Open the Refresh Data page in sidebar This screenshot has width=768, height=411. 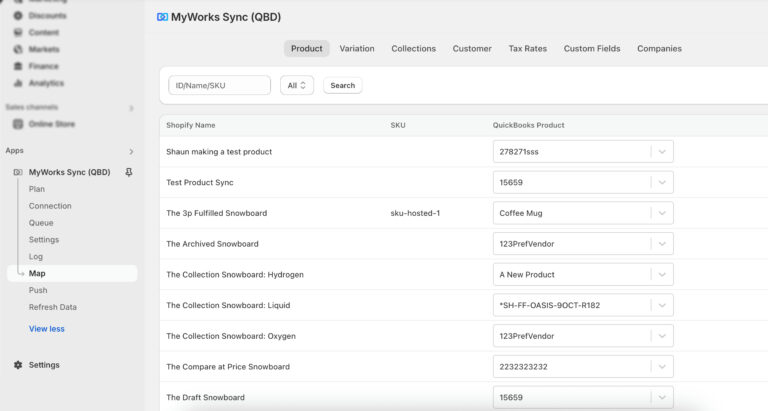pyautogui.click(x=52, y=307)
